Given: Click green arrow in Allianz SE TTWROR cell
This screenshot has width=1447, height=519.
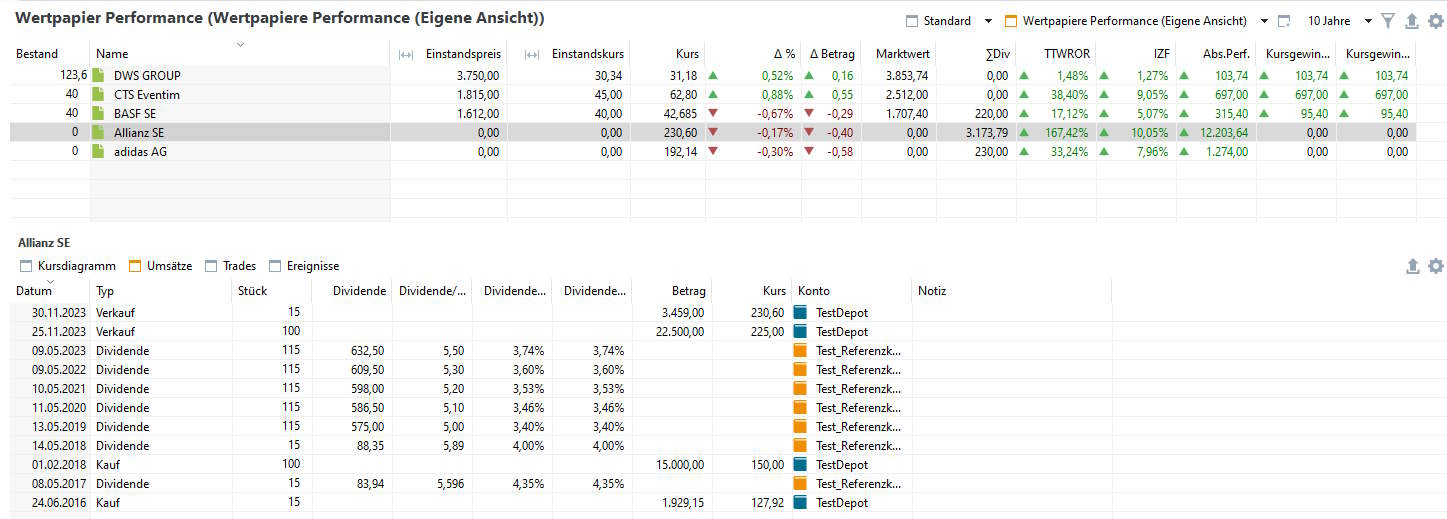Looking at the screenshot, I should pos(1023,132).
